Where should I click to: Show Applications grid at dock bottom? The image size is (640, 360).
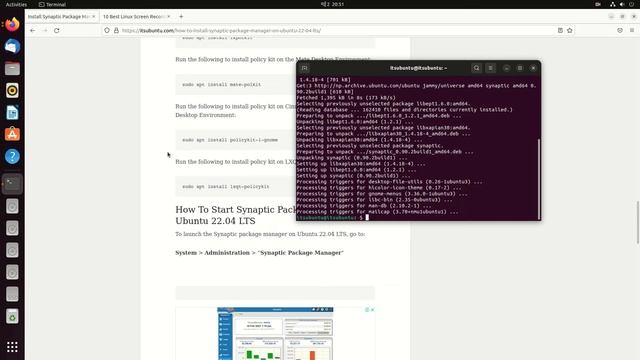[x=12, y=347]
